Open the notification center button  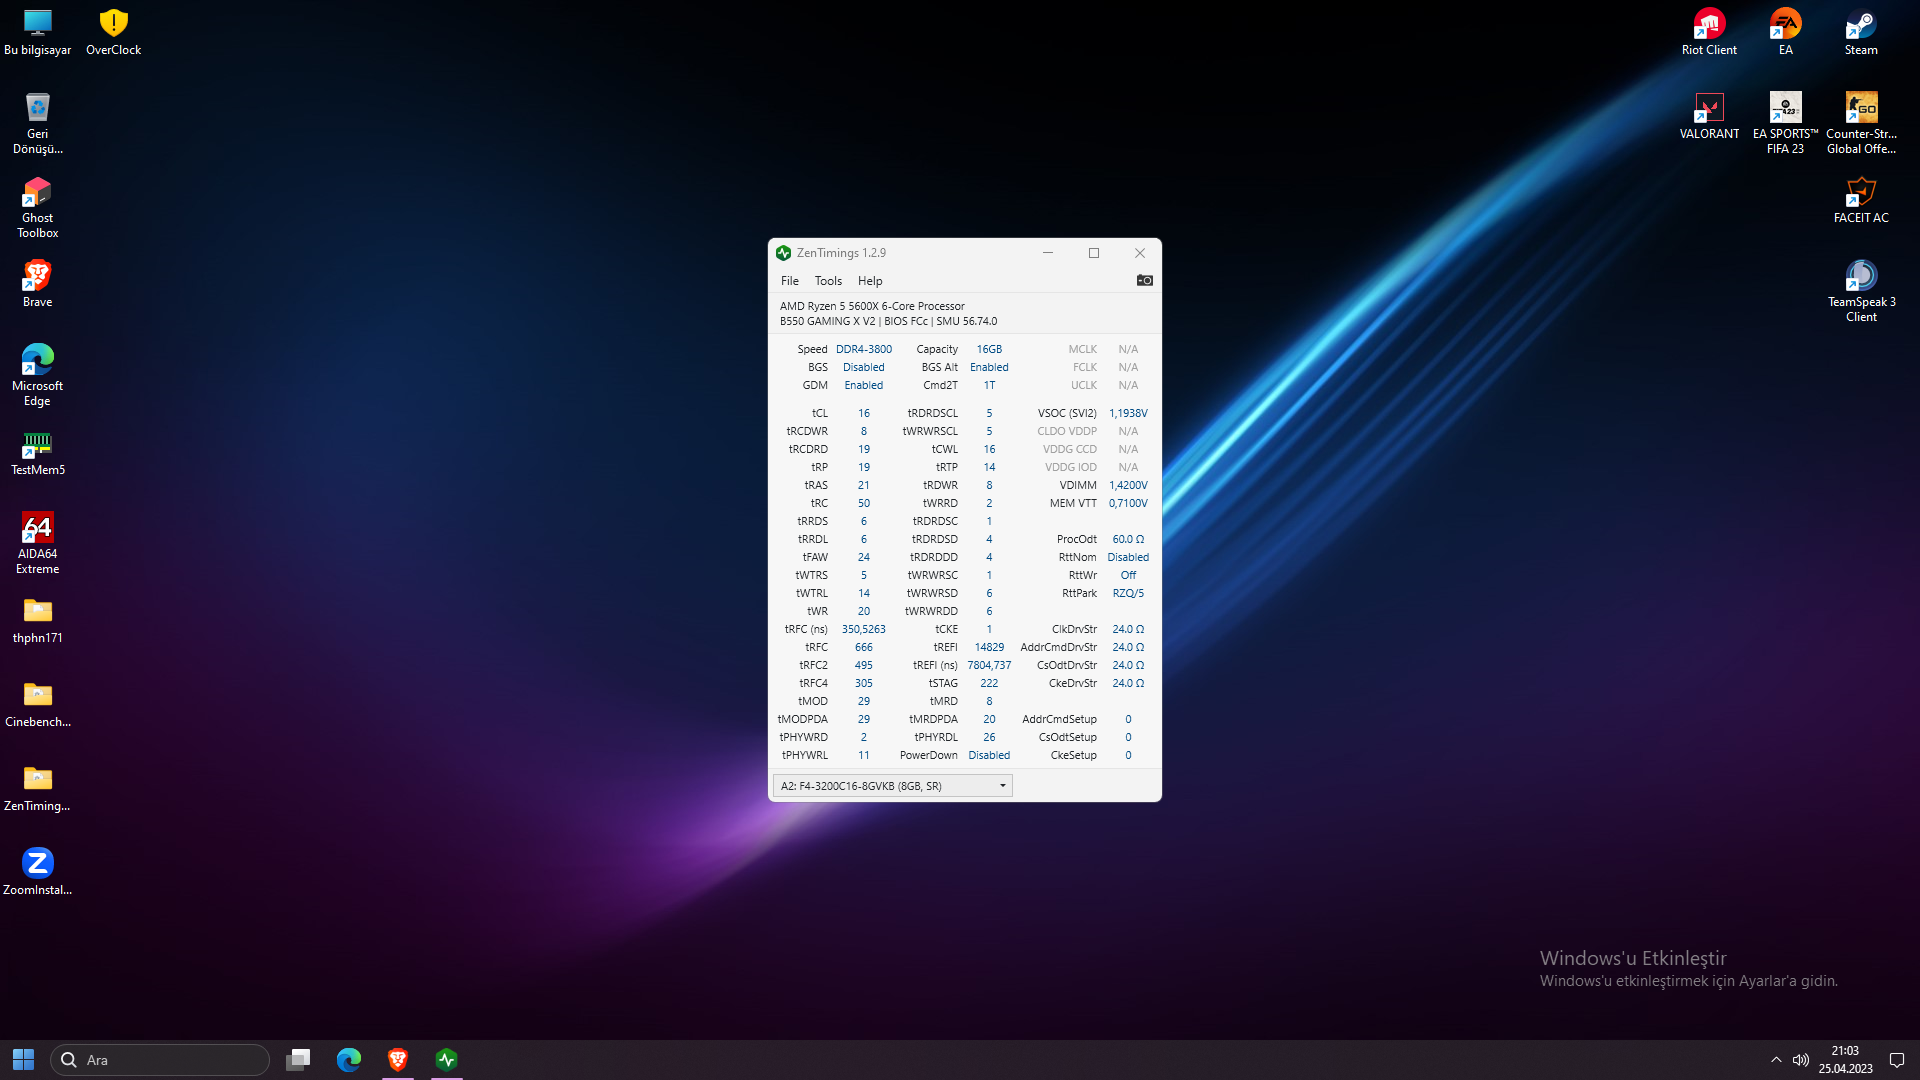pyautogui.click(x=1896, y=1060)
